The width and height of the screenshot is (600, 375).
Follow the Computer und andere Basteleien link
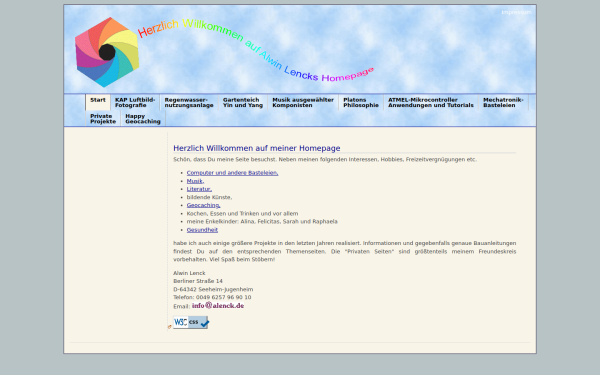232,173
